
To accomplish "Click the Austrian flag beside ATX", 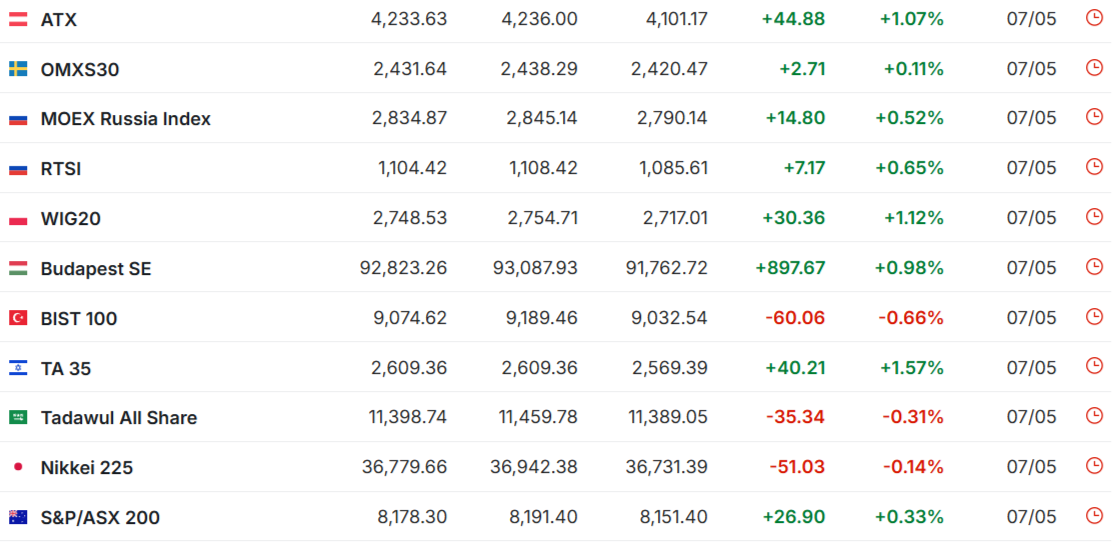I will pos(18,19).
